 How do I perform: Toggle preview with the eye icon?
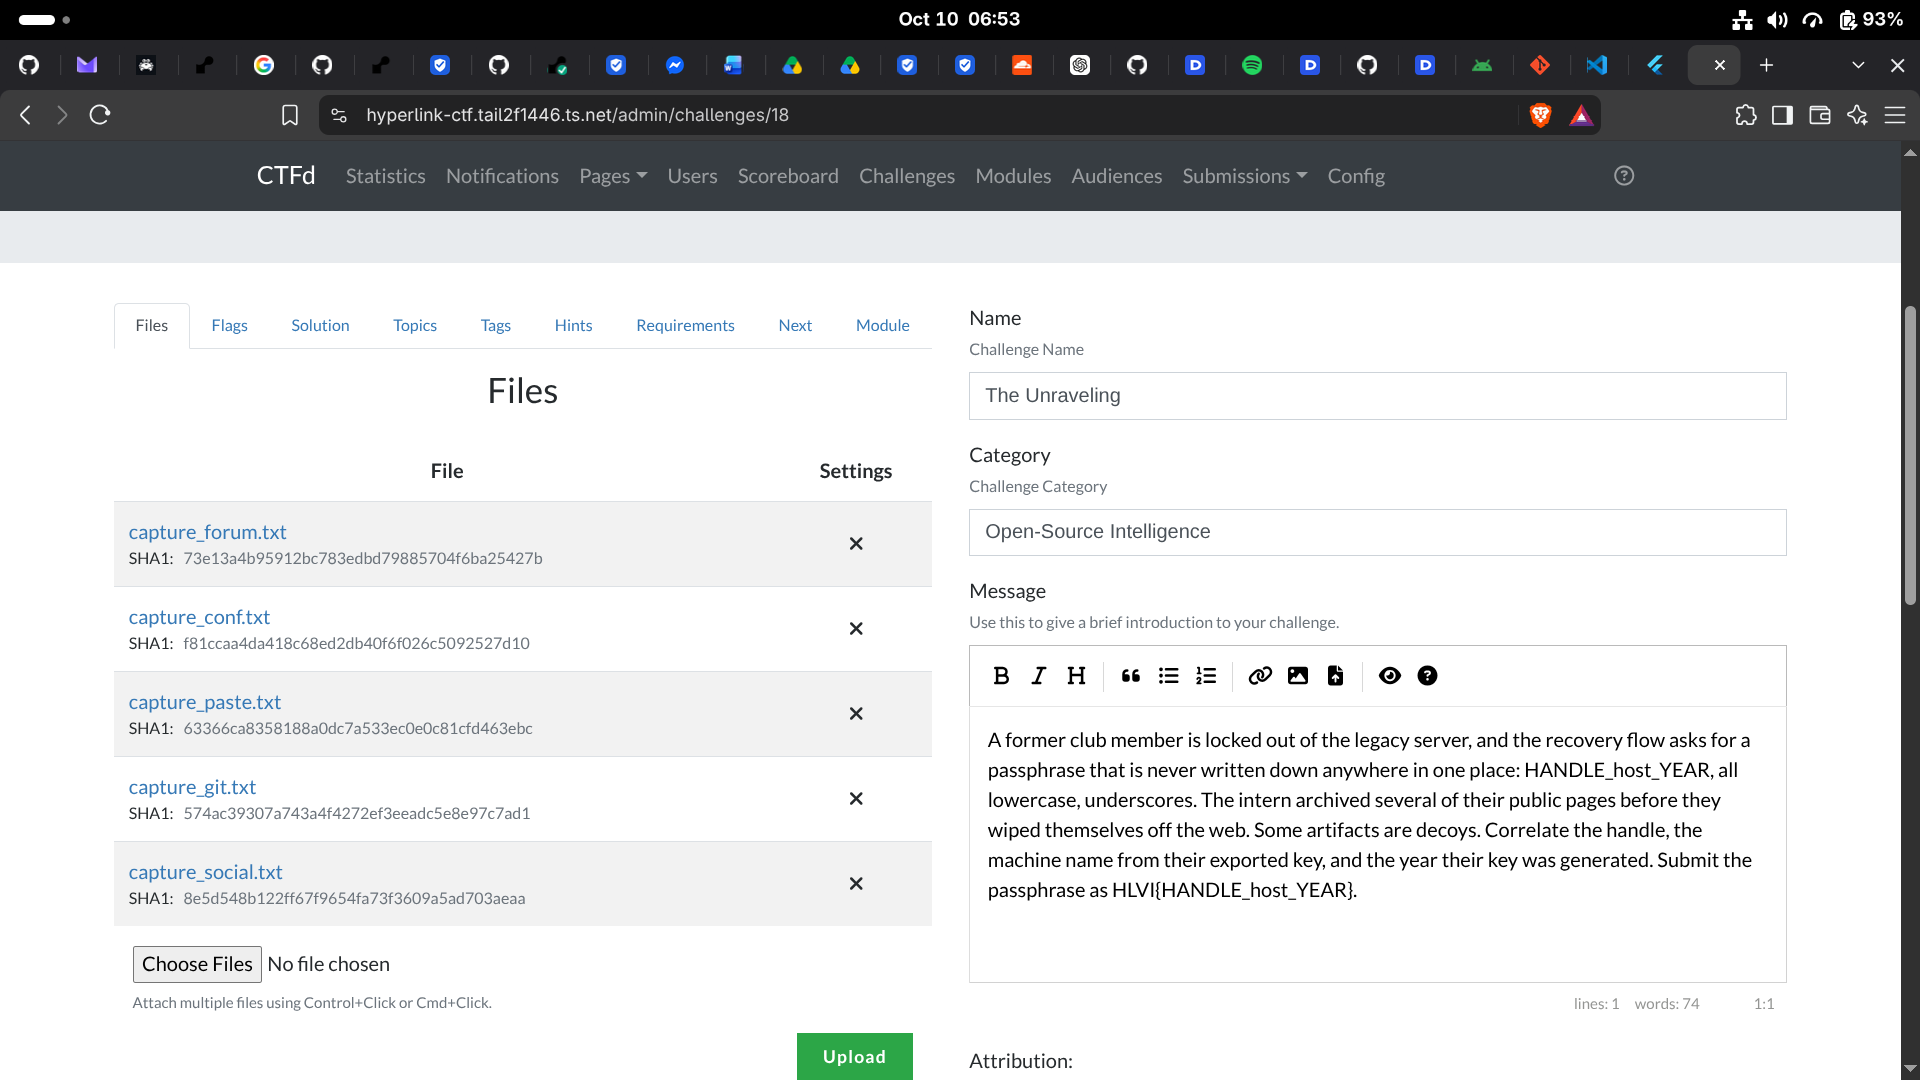click(x=1390, y=676)
